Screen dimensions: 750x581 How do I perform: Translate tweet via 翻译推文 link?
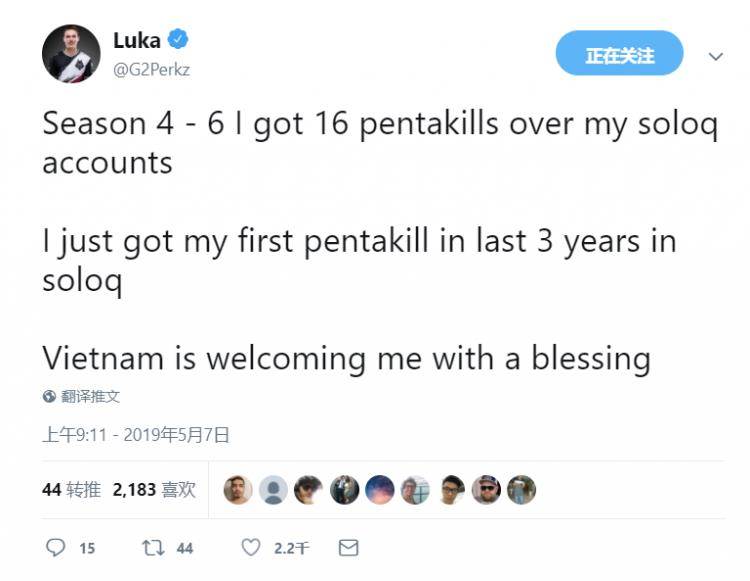pyautogui.click(x=90, y=396)
